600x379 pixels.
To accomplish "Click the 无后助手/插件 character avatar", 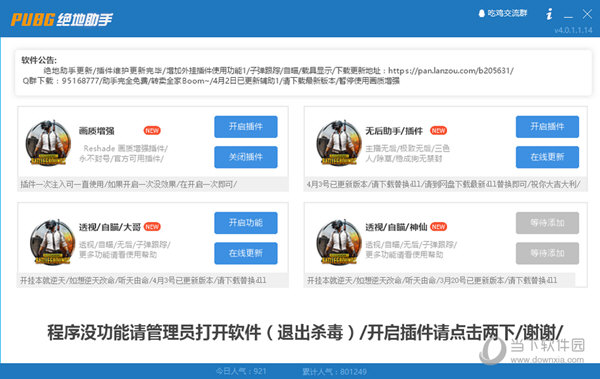I will pyautogui.click(x=339, y=143).
